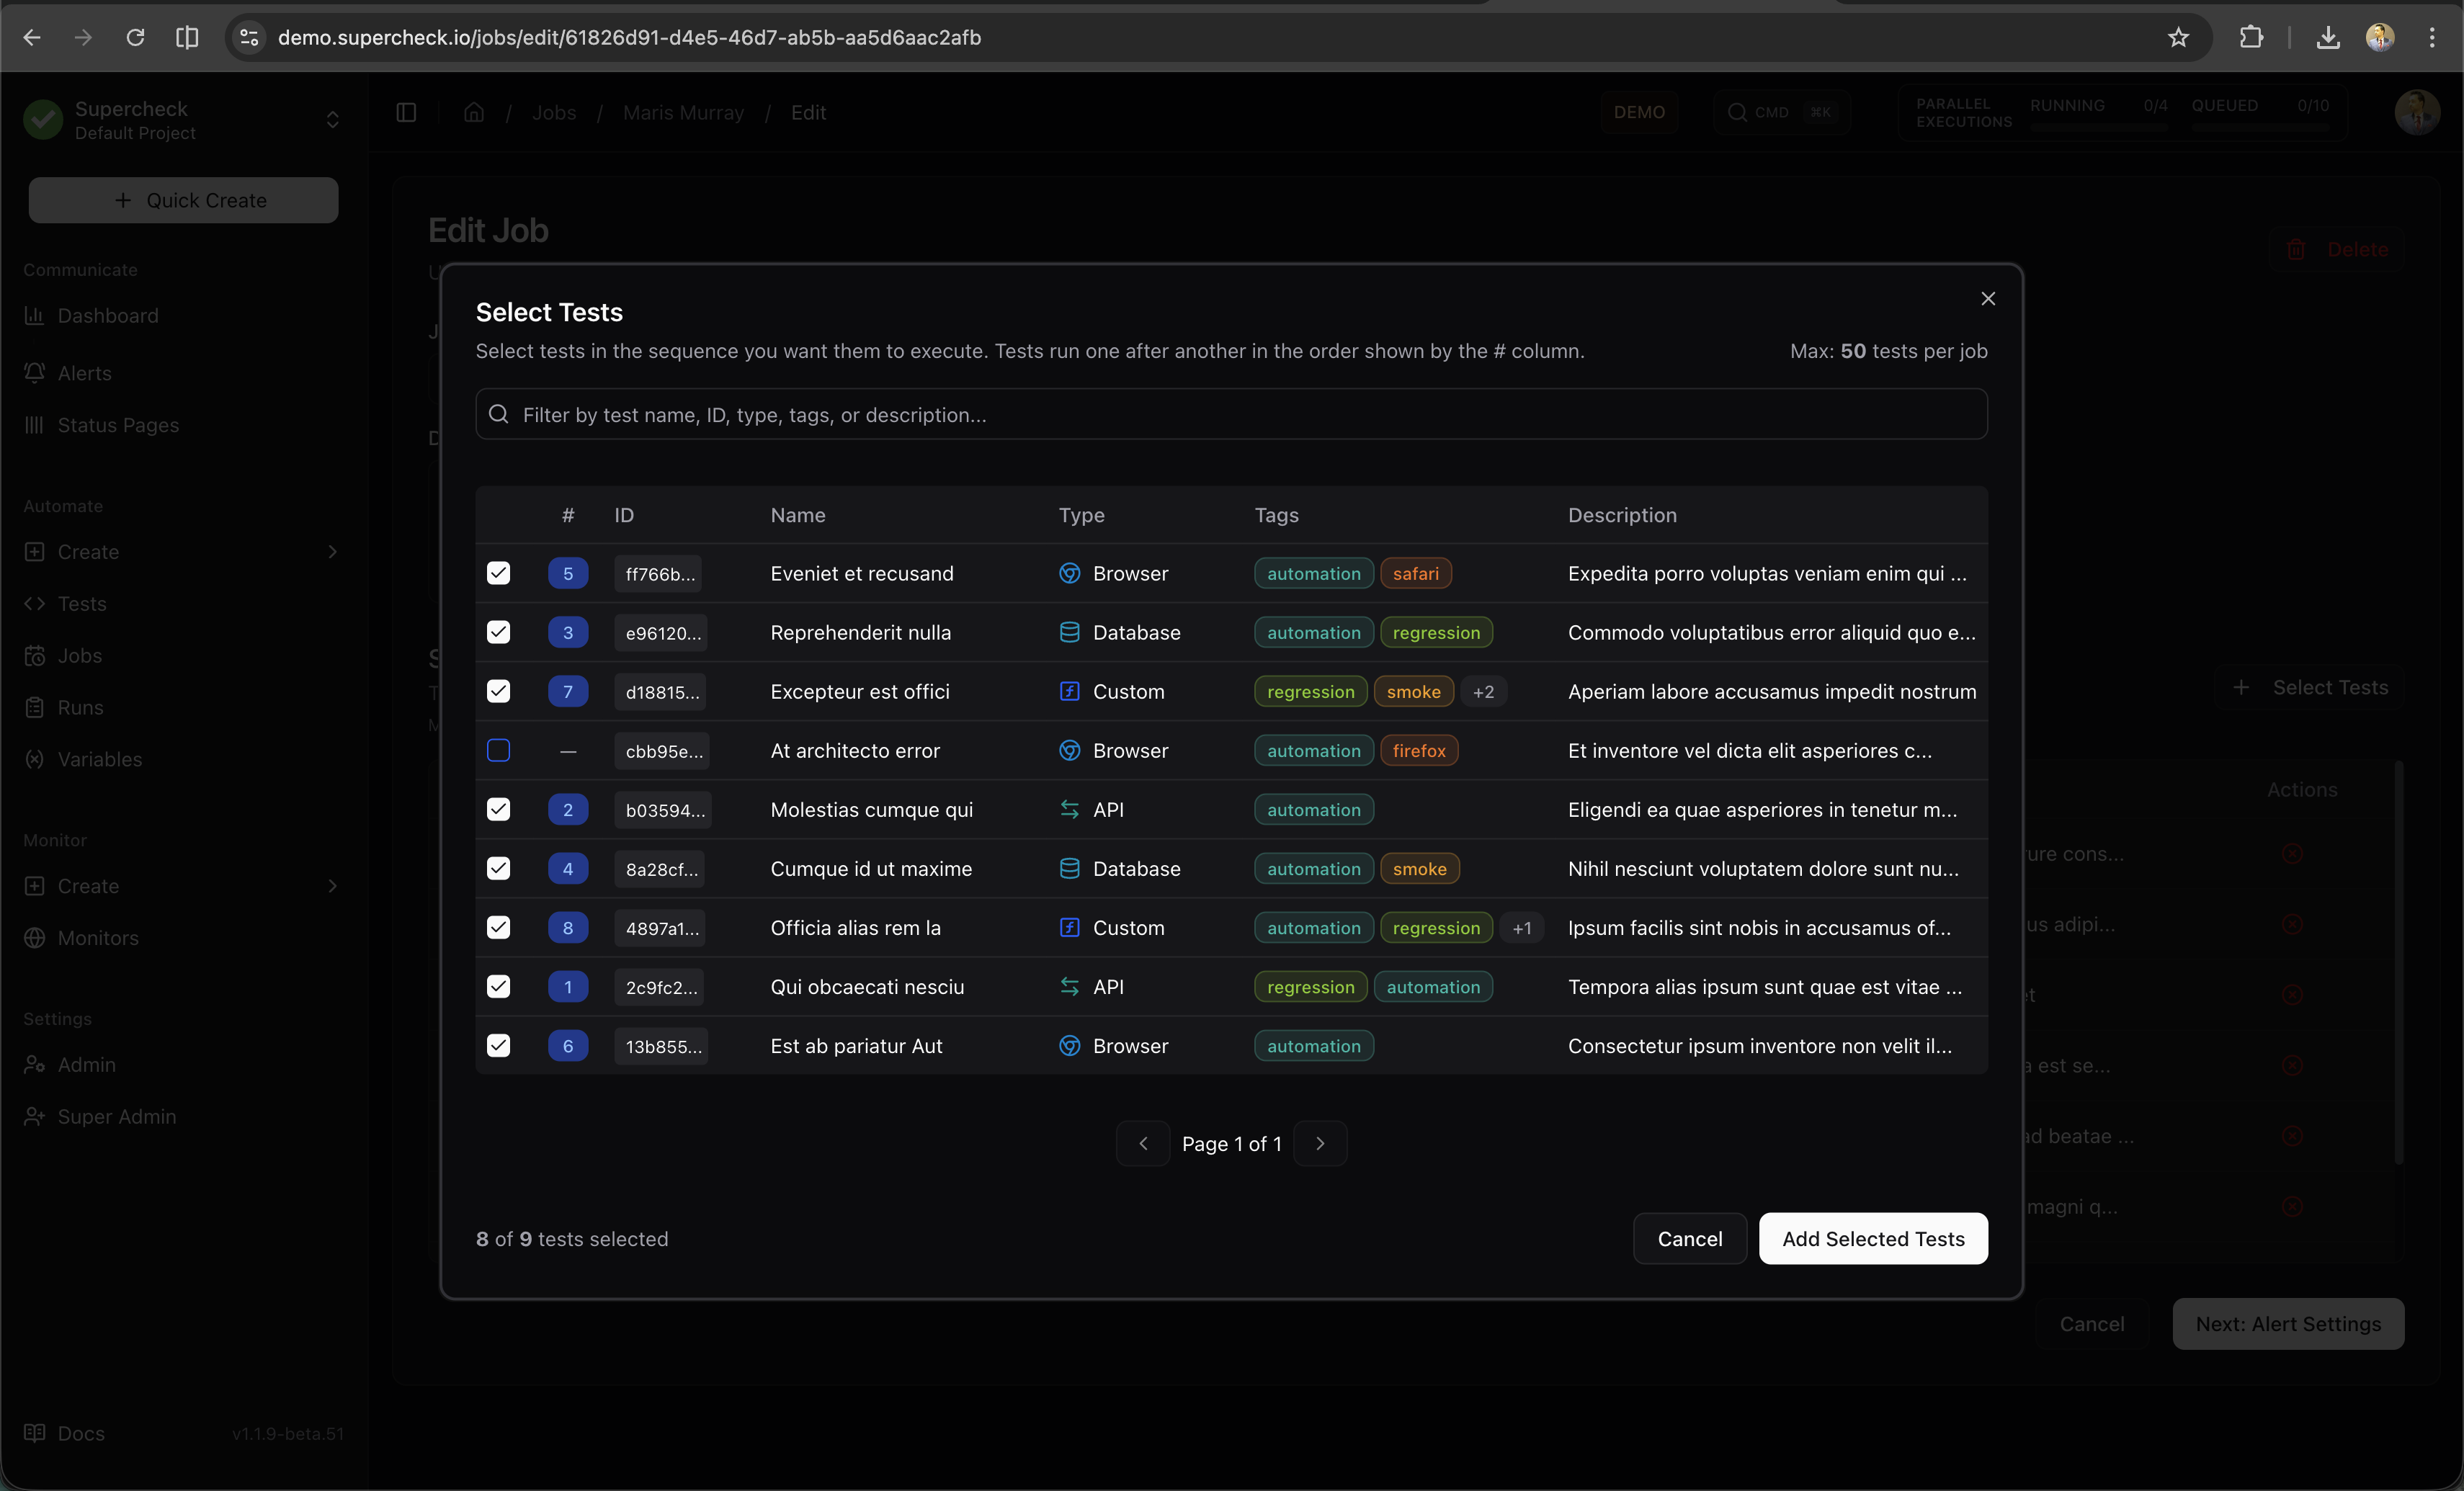
Task: Open Jobs from the breadcrumb
Action: tap(553, 112)
